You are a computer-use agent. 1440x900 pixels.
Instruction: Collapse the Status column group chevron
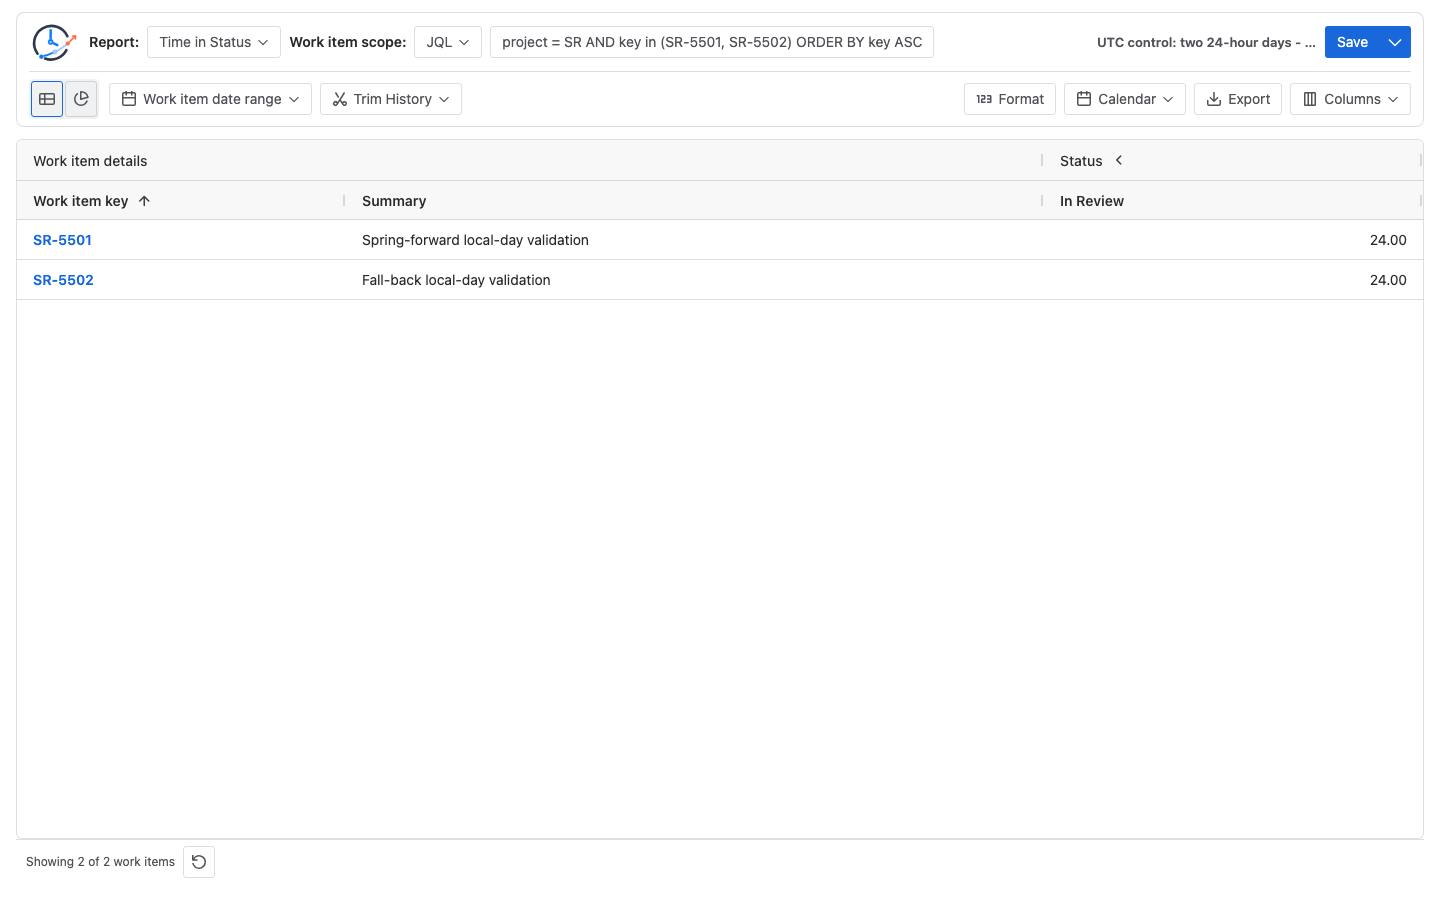pyautogui.click(x=1119, y=160)
